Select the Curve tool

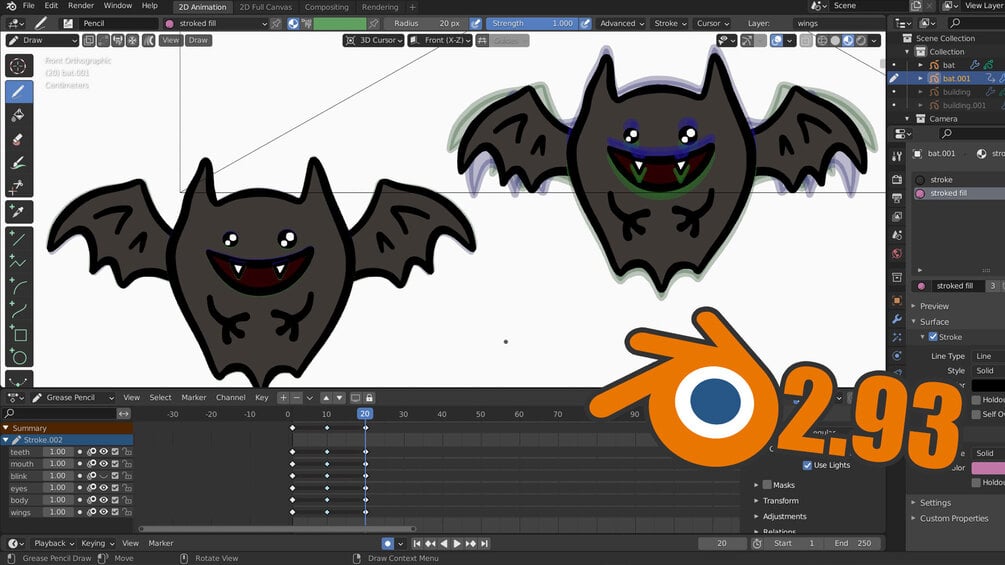click(19, 310)
